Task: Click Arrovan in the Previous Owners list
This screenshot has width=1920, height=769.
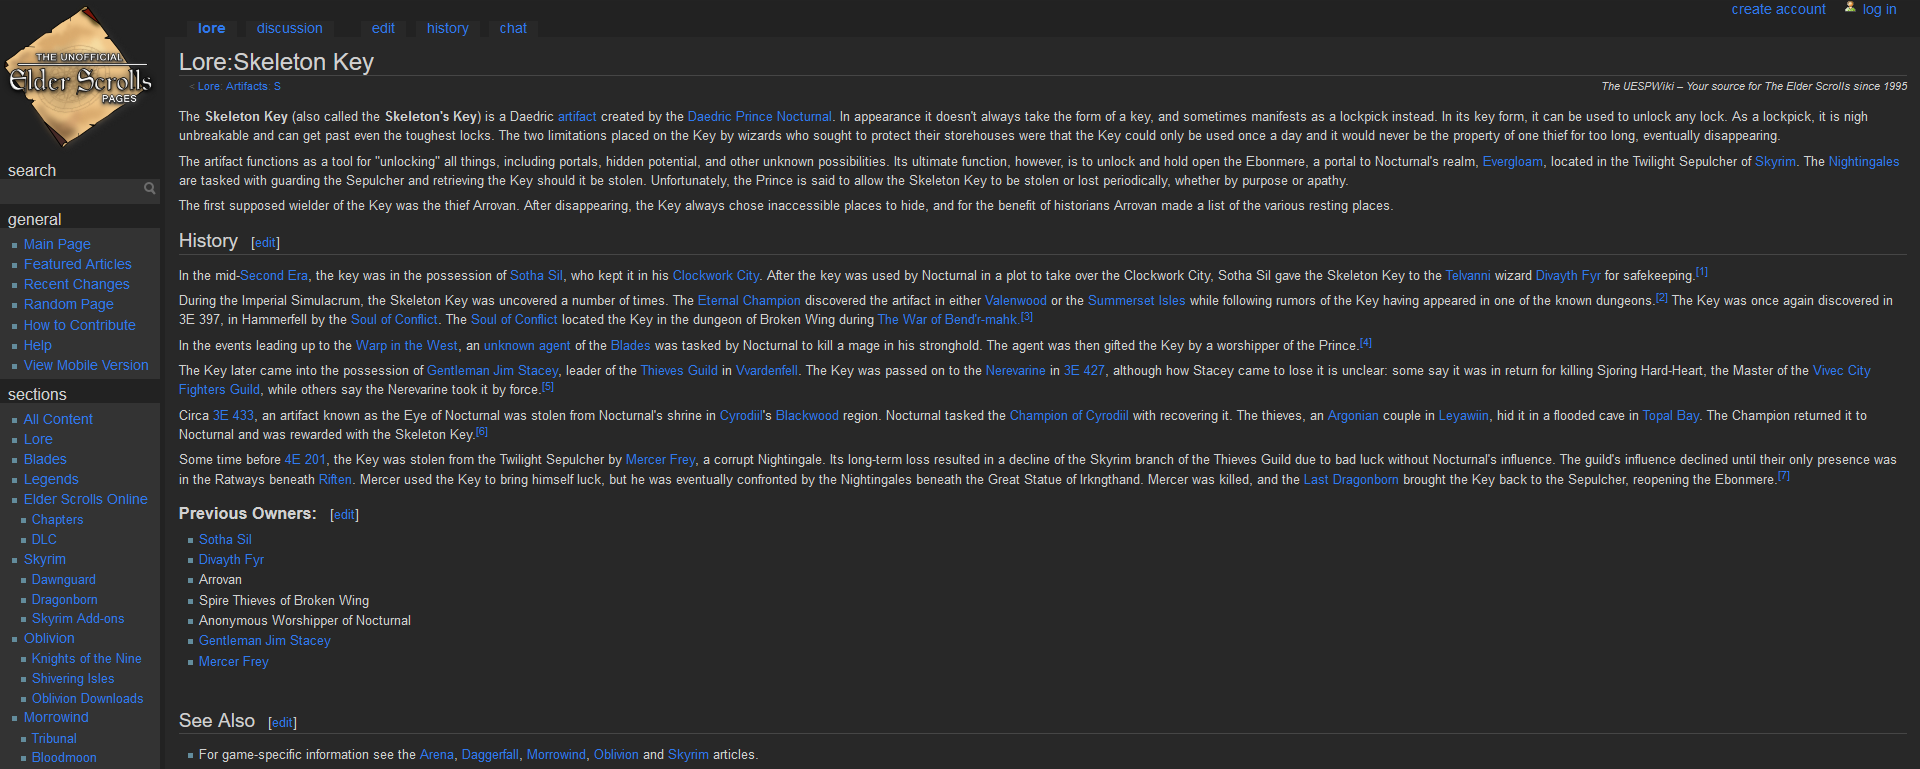Action: click(x=220, y=580)
